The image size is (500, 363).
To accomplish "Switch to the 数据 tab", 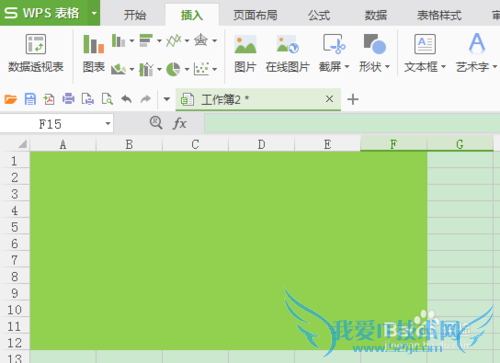I will pyautogui.click(x=376, y=15).
